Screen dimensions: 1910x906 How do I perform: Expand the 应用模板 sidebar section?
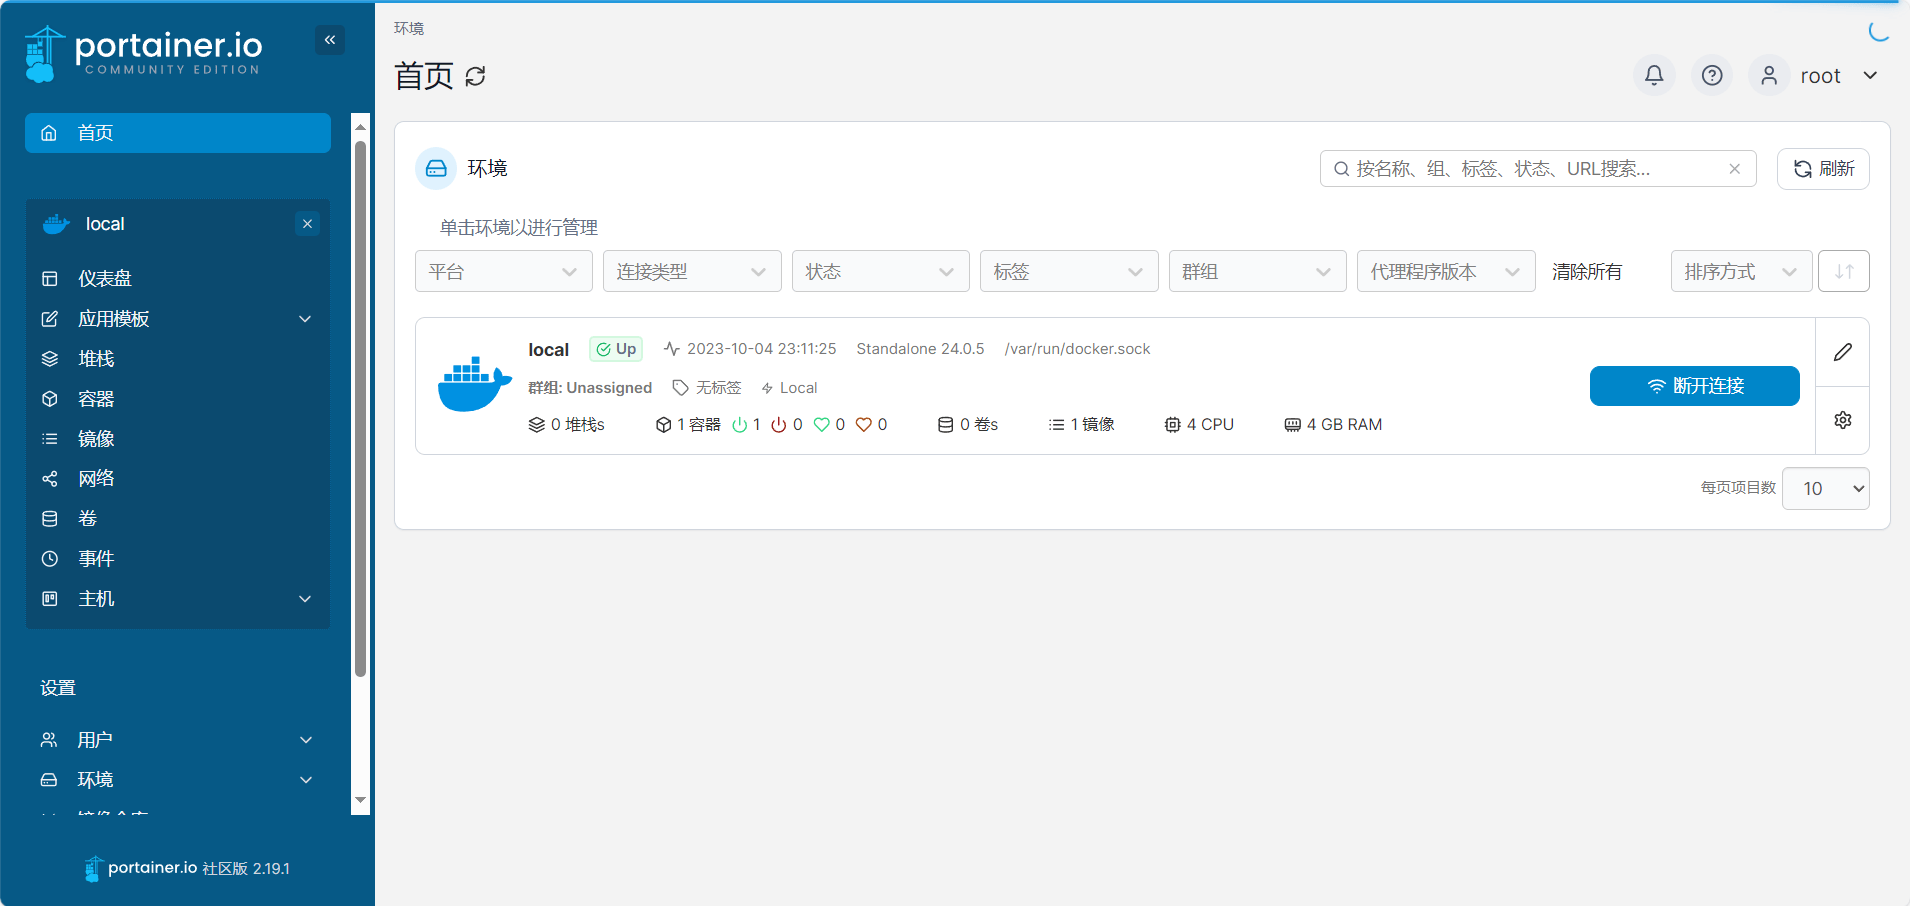(x=113, y=318)
